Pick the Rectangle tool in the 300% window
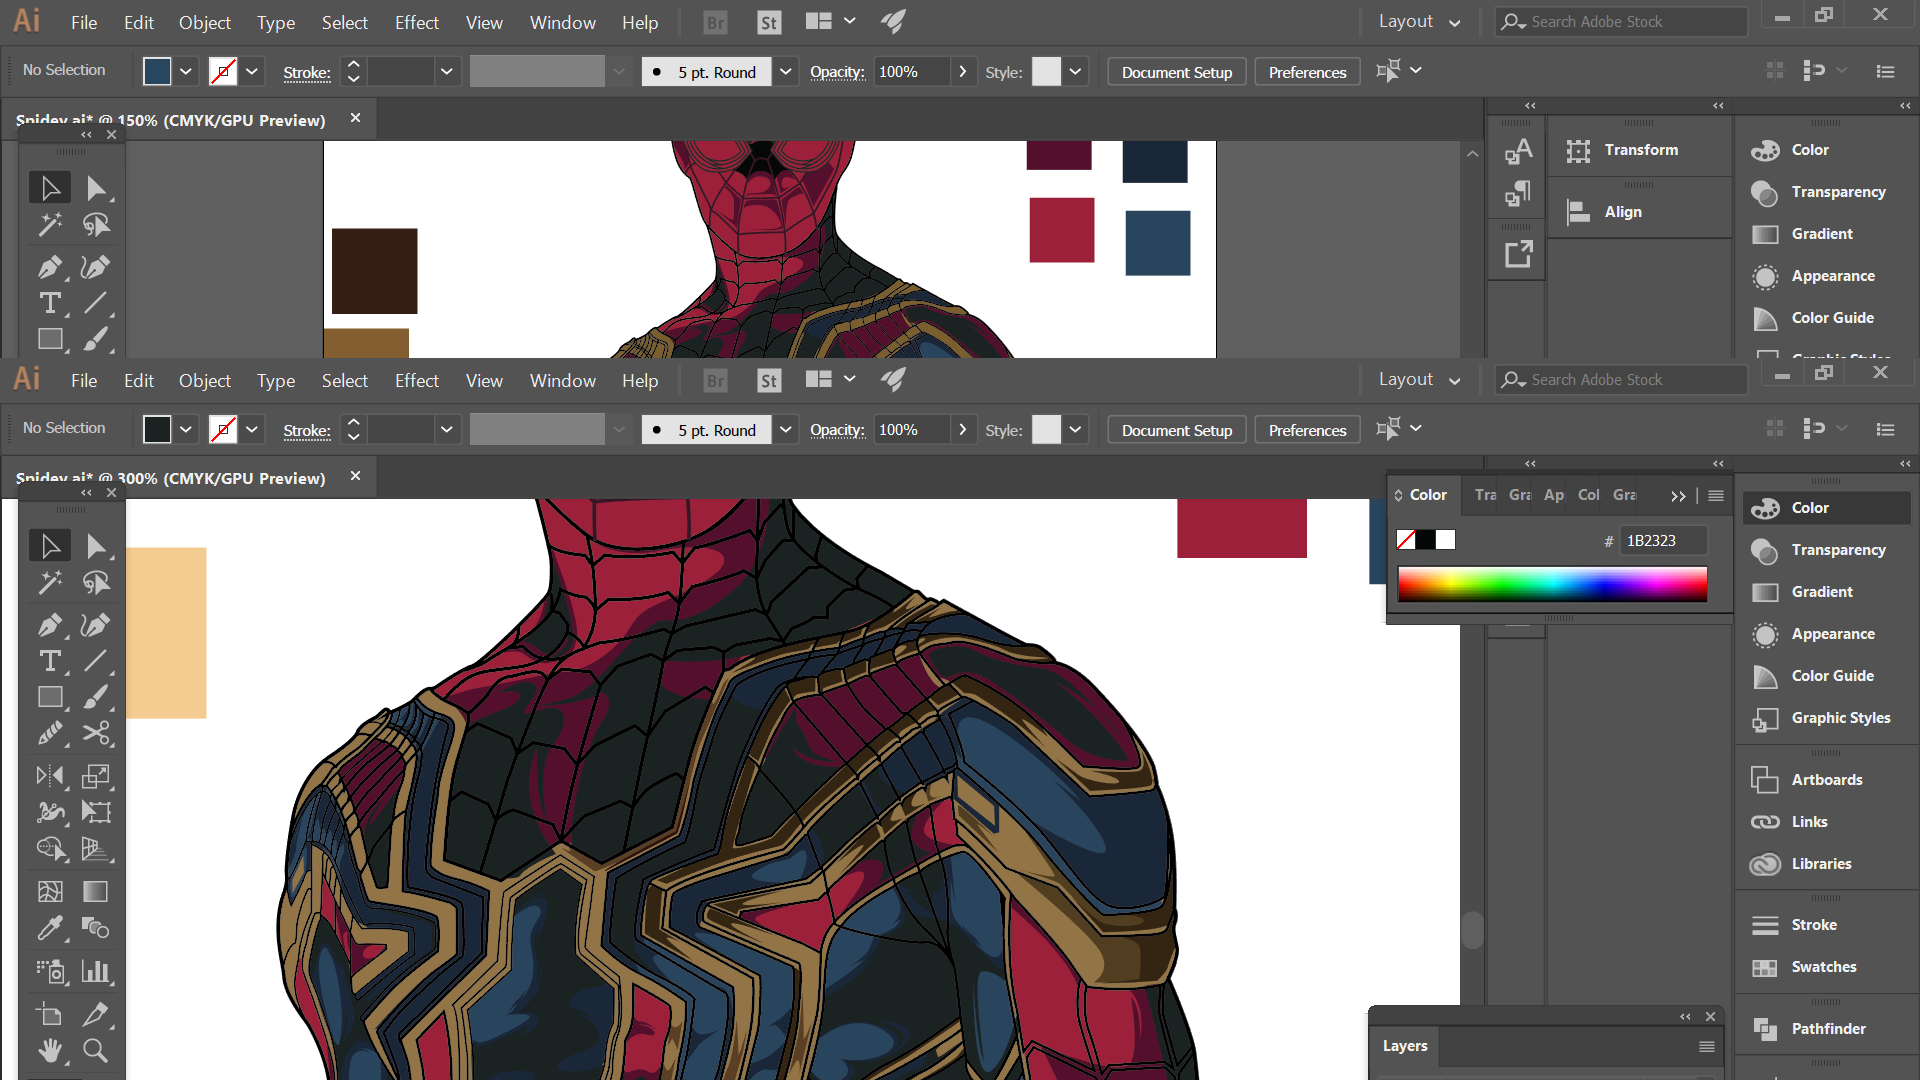This screenshot has width=1920, height=1080. click(50, 697)
